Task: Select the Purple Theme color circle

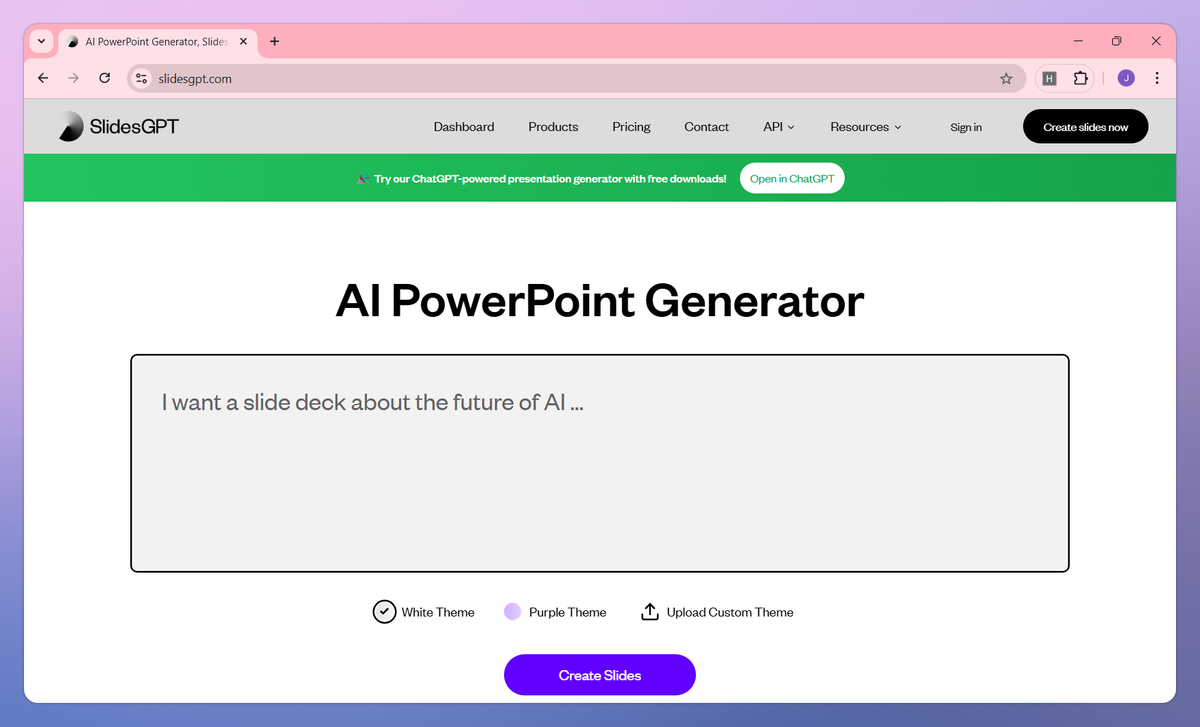Action: tap(512, 612)
